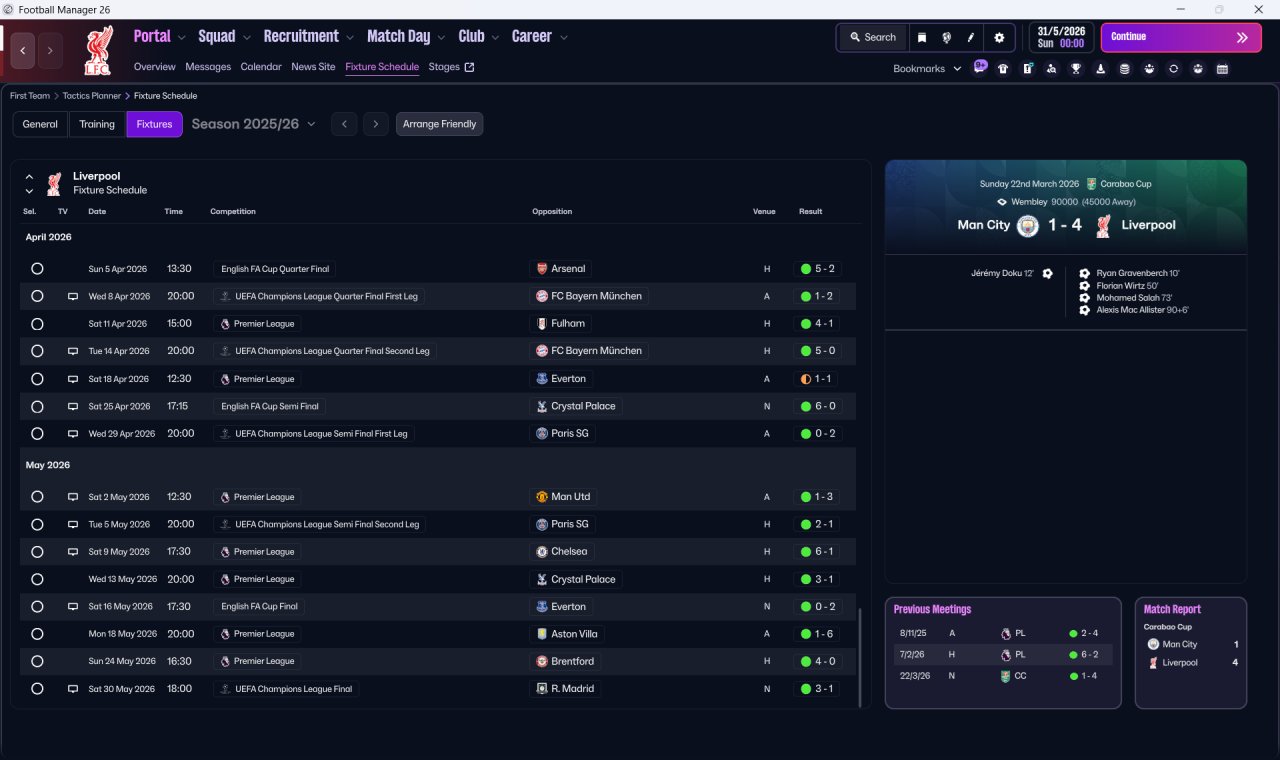Select radio for Sat 25 Apr Crystal Palace fixture

pos(37,406)
